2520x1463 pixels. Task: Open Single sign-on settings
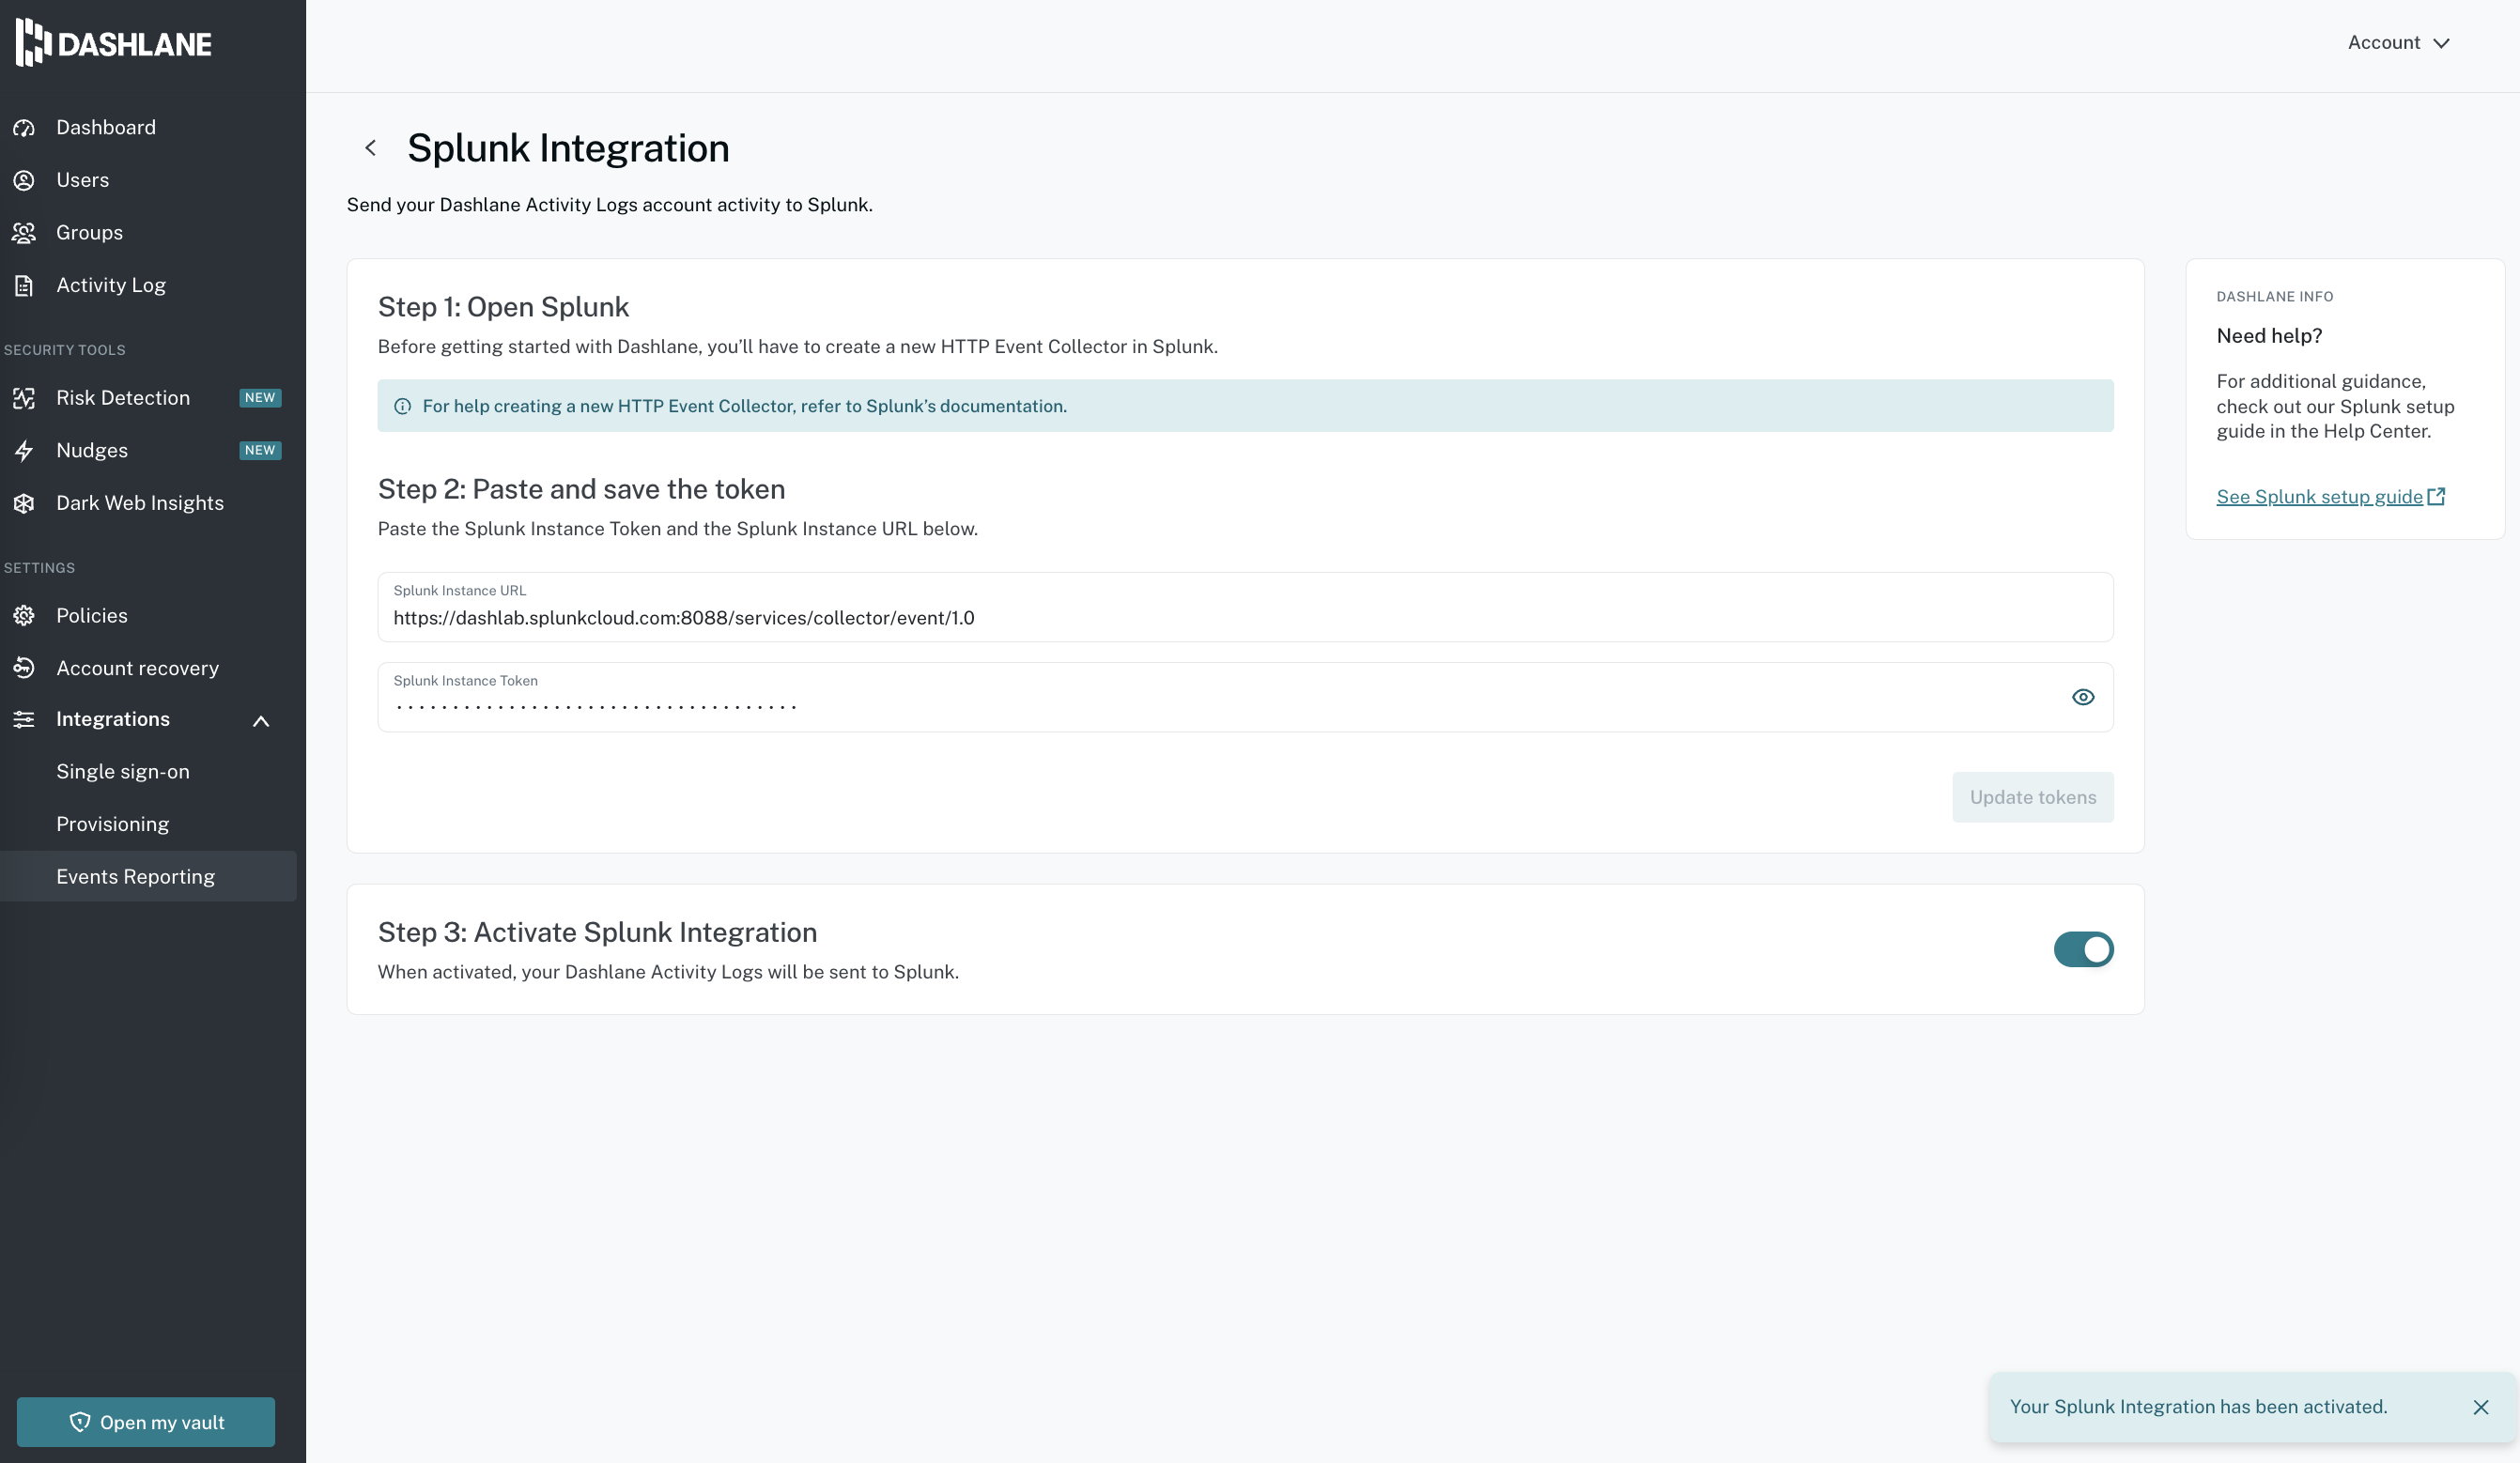pos(123,772)
